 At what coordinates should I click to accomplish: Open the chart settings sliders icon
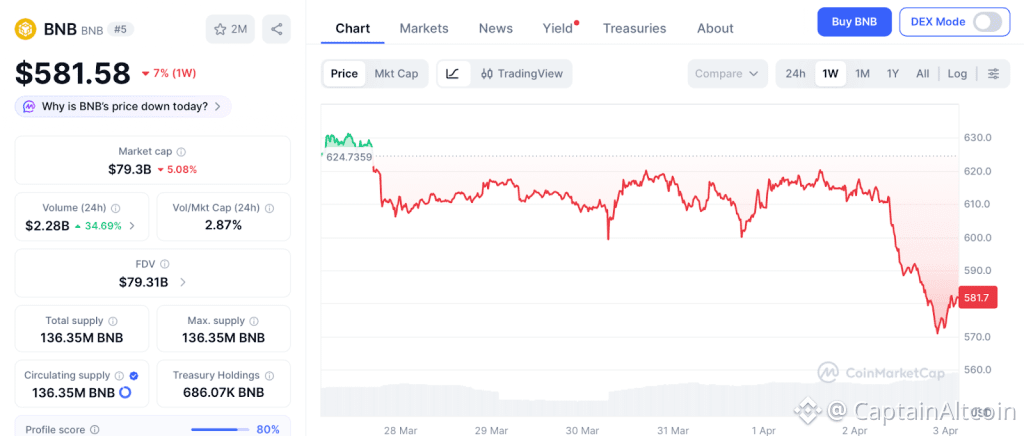(x=993, y=74)
